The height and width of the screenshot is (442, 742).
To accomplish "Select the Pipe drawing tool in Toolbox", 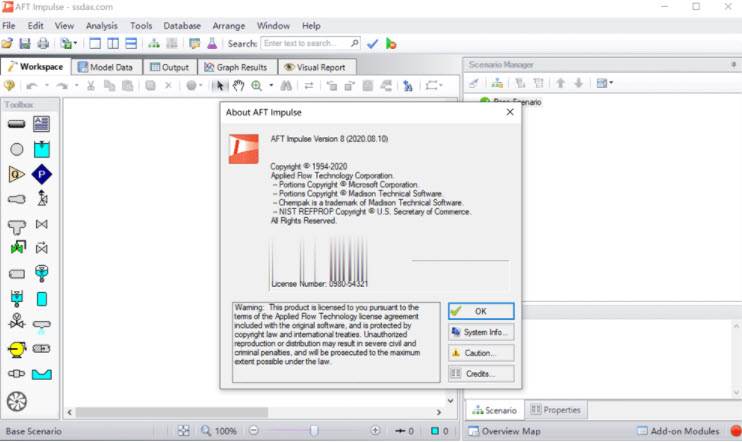I will point(17,124).
